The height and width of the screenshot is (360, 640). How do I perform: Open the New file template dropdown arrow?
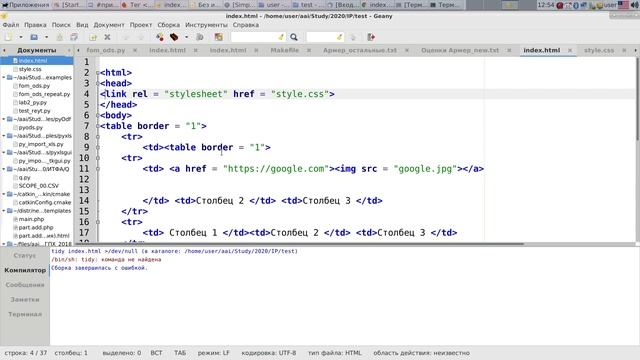[21, 37]
